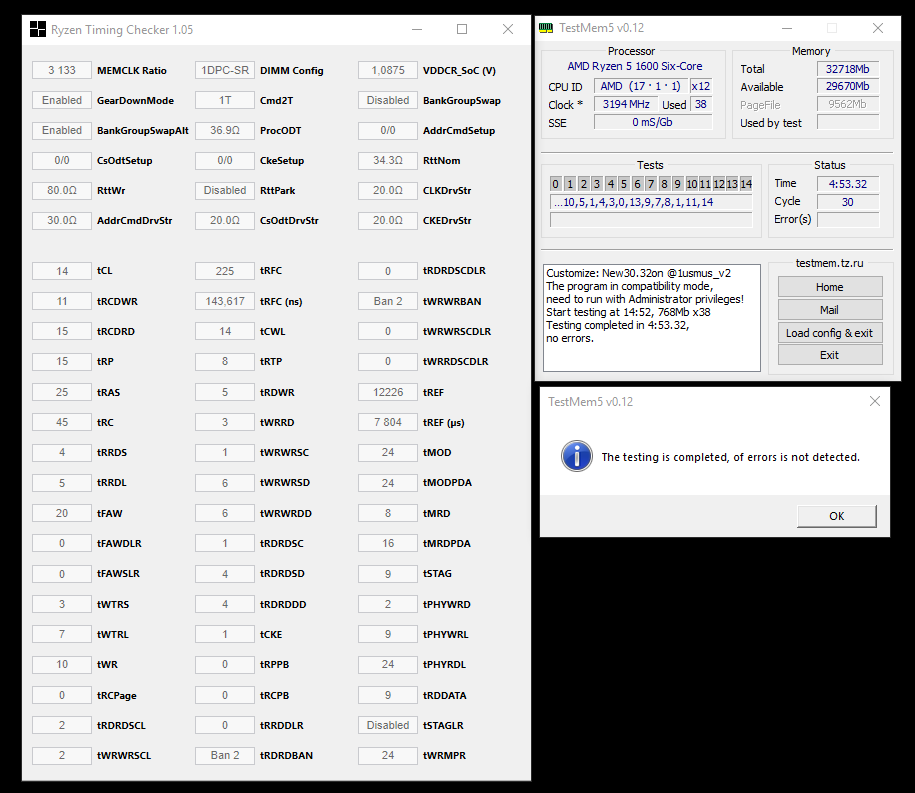The width and height of the screenshot is (915, 793).
Task: Click the GearDownMode Enabled field
Action: pyautogui.click(x=62, y=100)
